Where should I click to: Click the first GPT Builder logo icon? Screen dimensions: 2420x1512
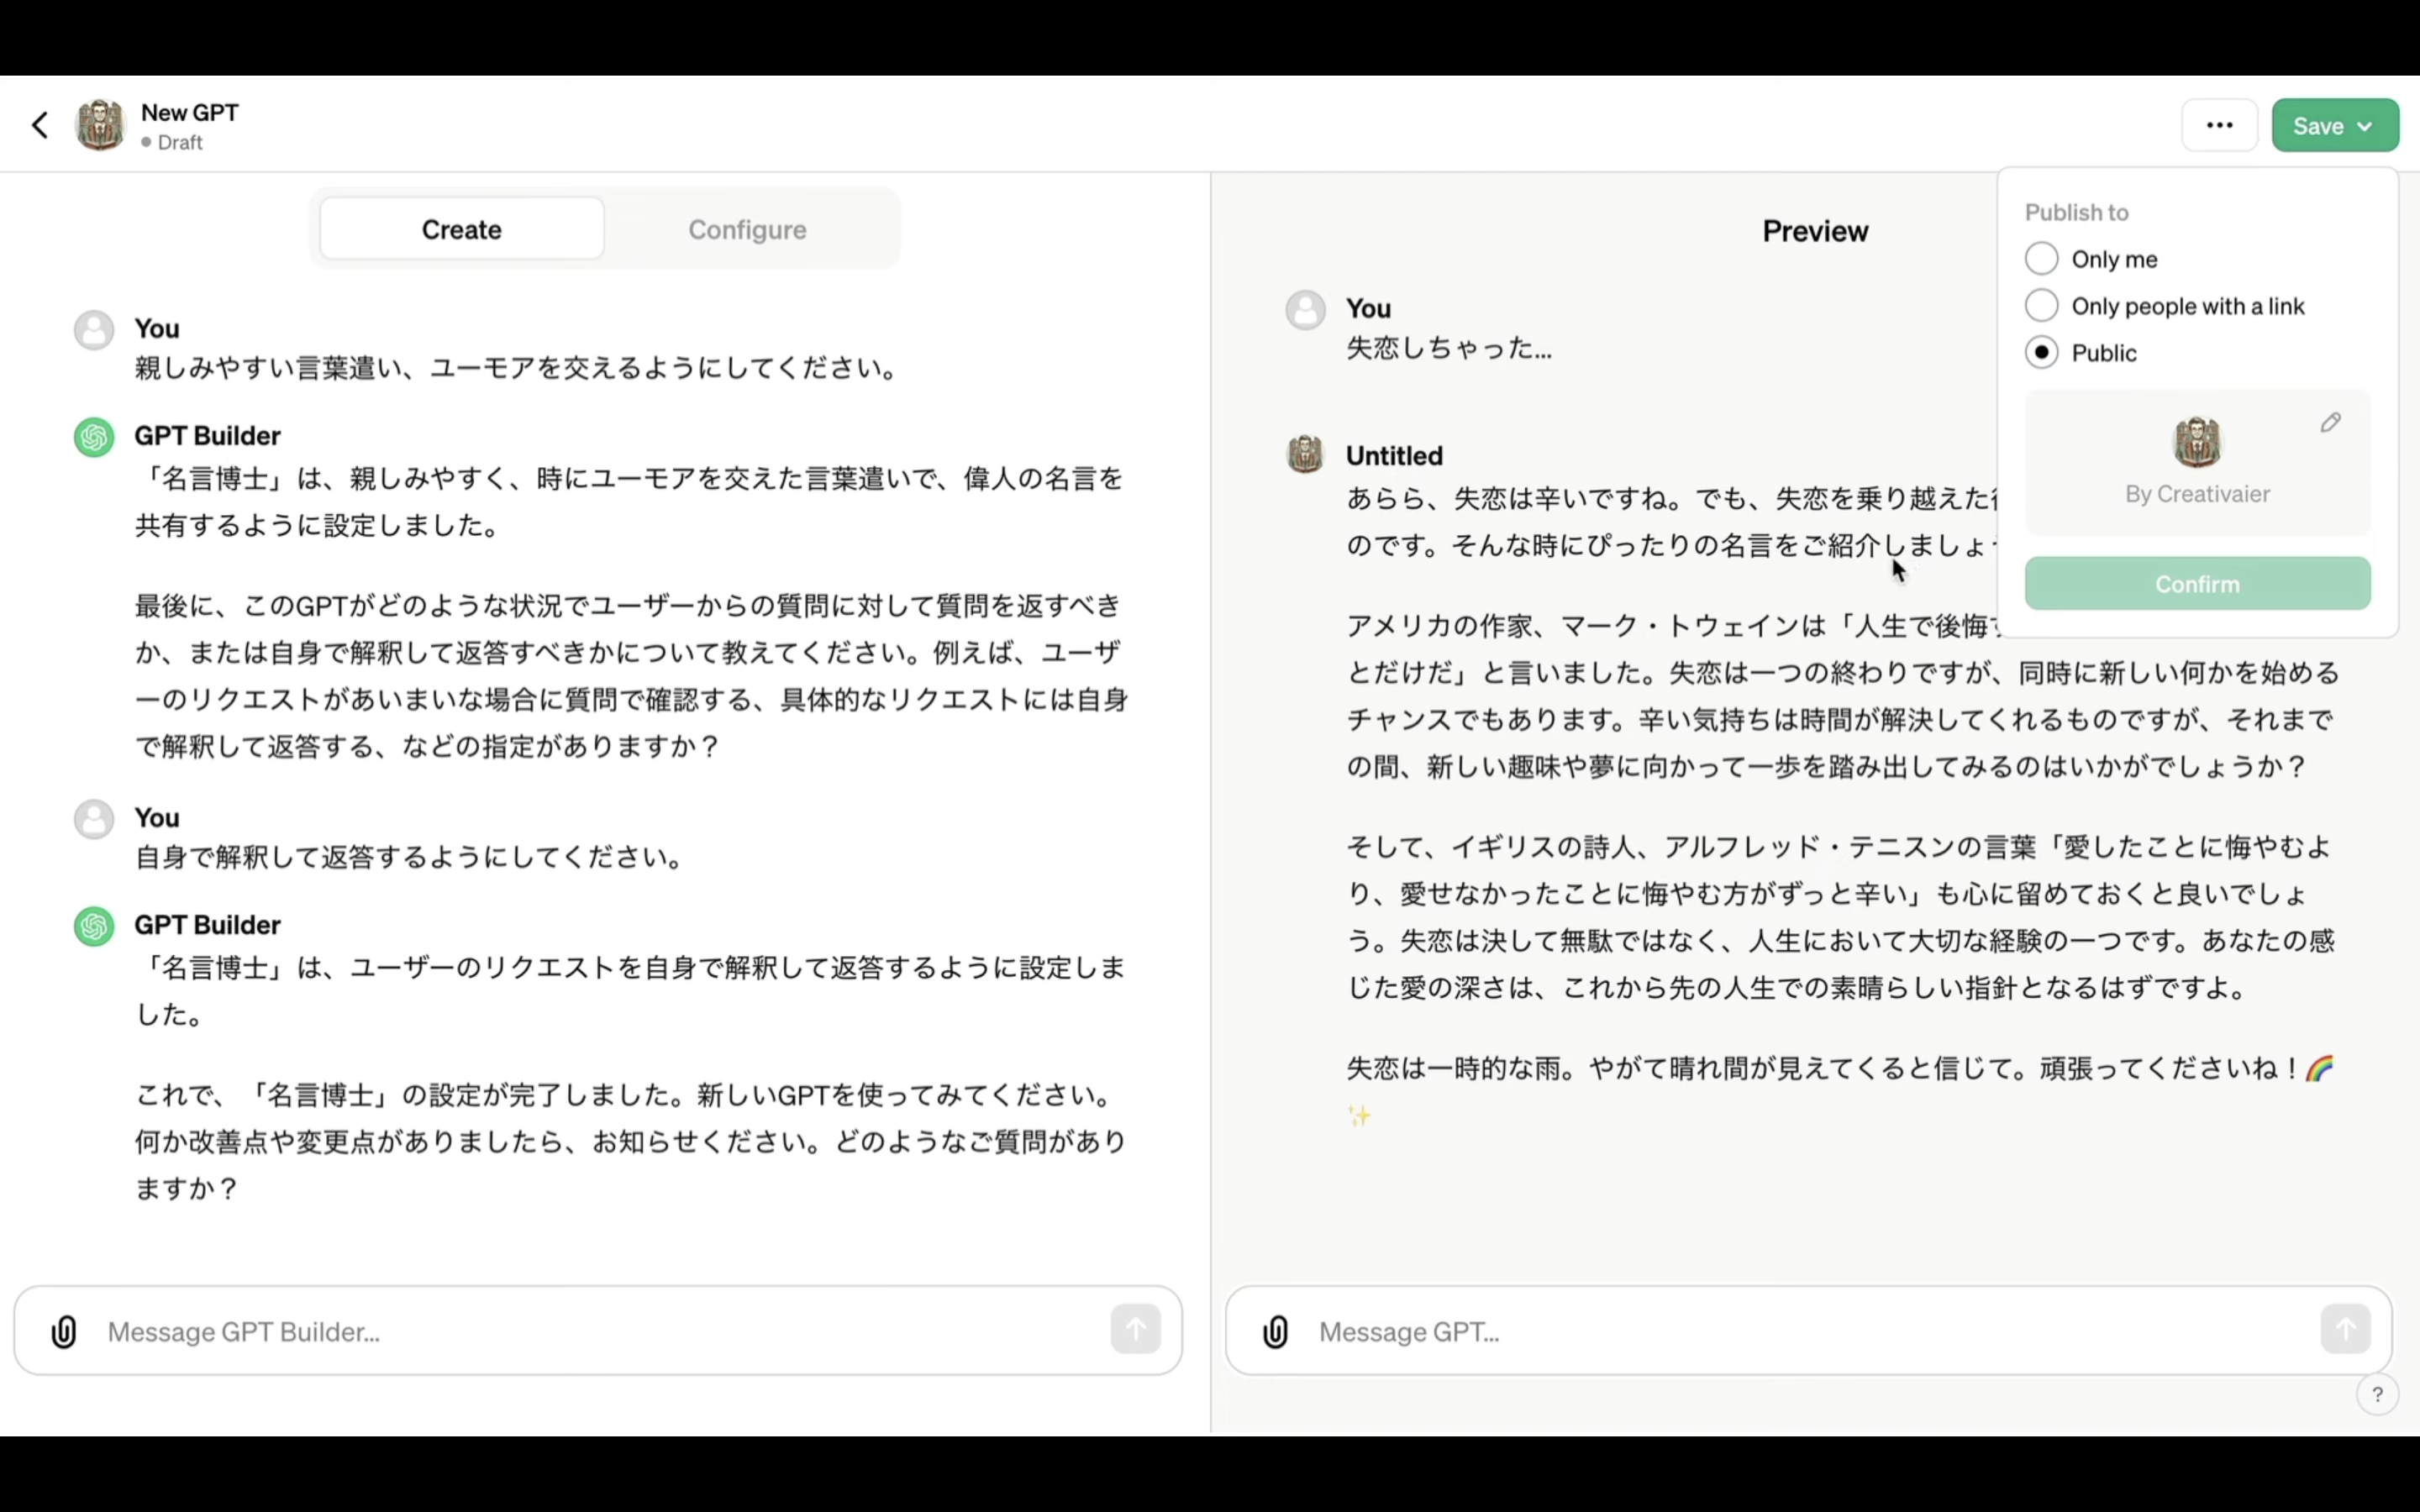(94, 437)
